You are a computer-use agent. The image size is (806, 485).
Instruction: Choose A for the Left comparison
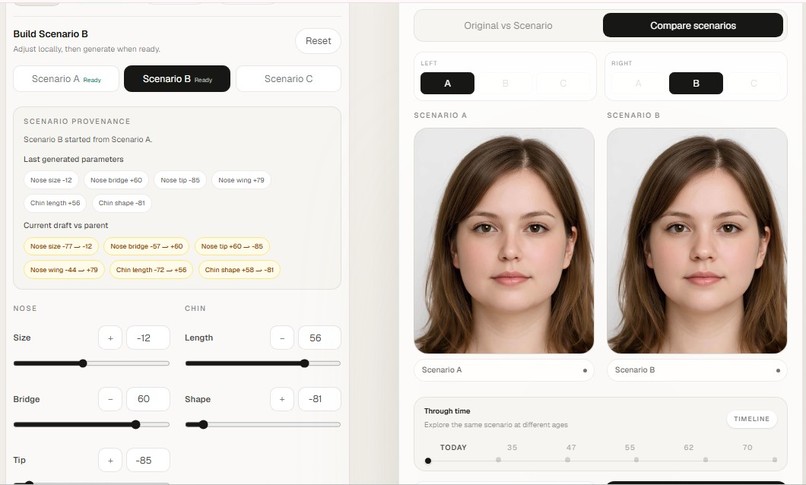(x=447, y=83)
